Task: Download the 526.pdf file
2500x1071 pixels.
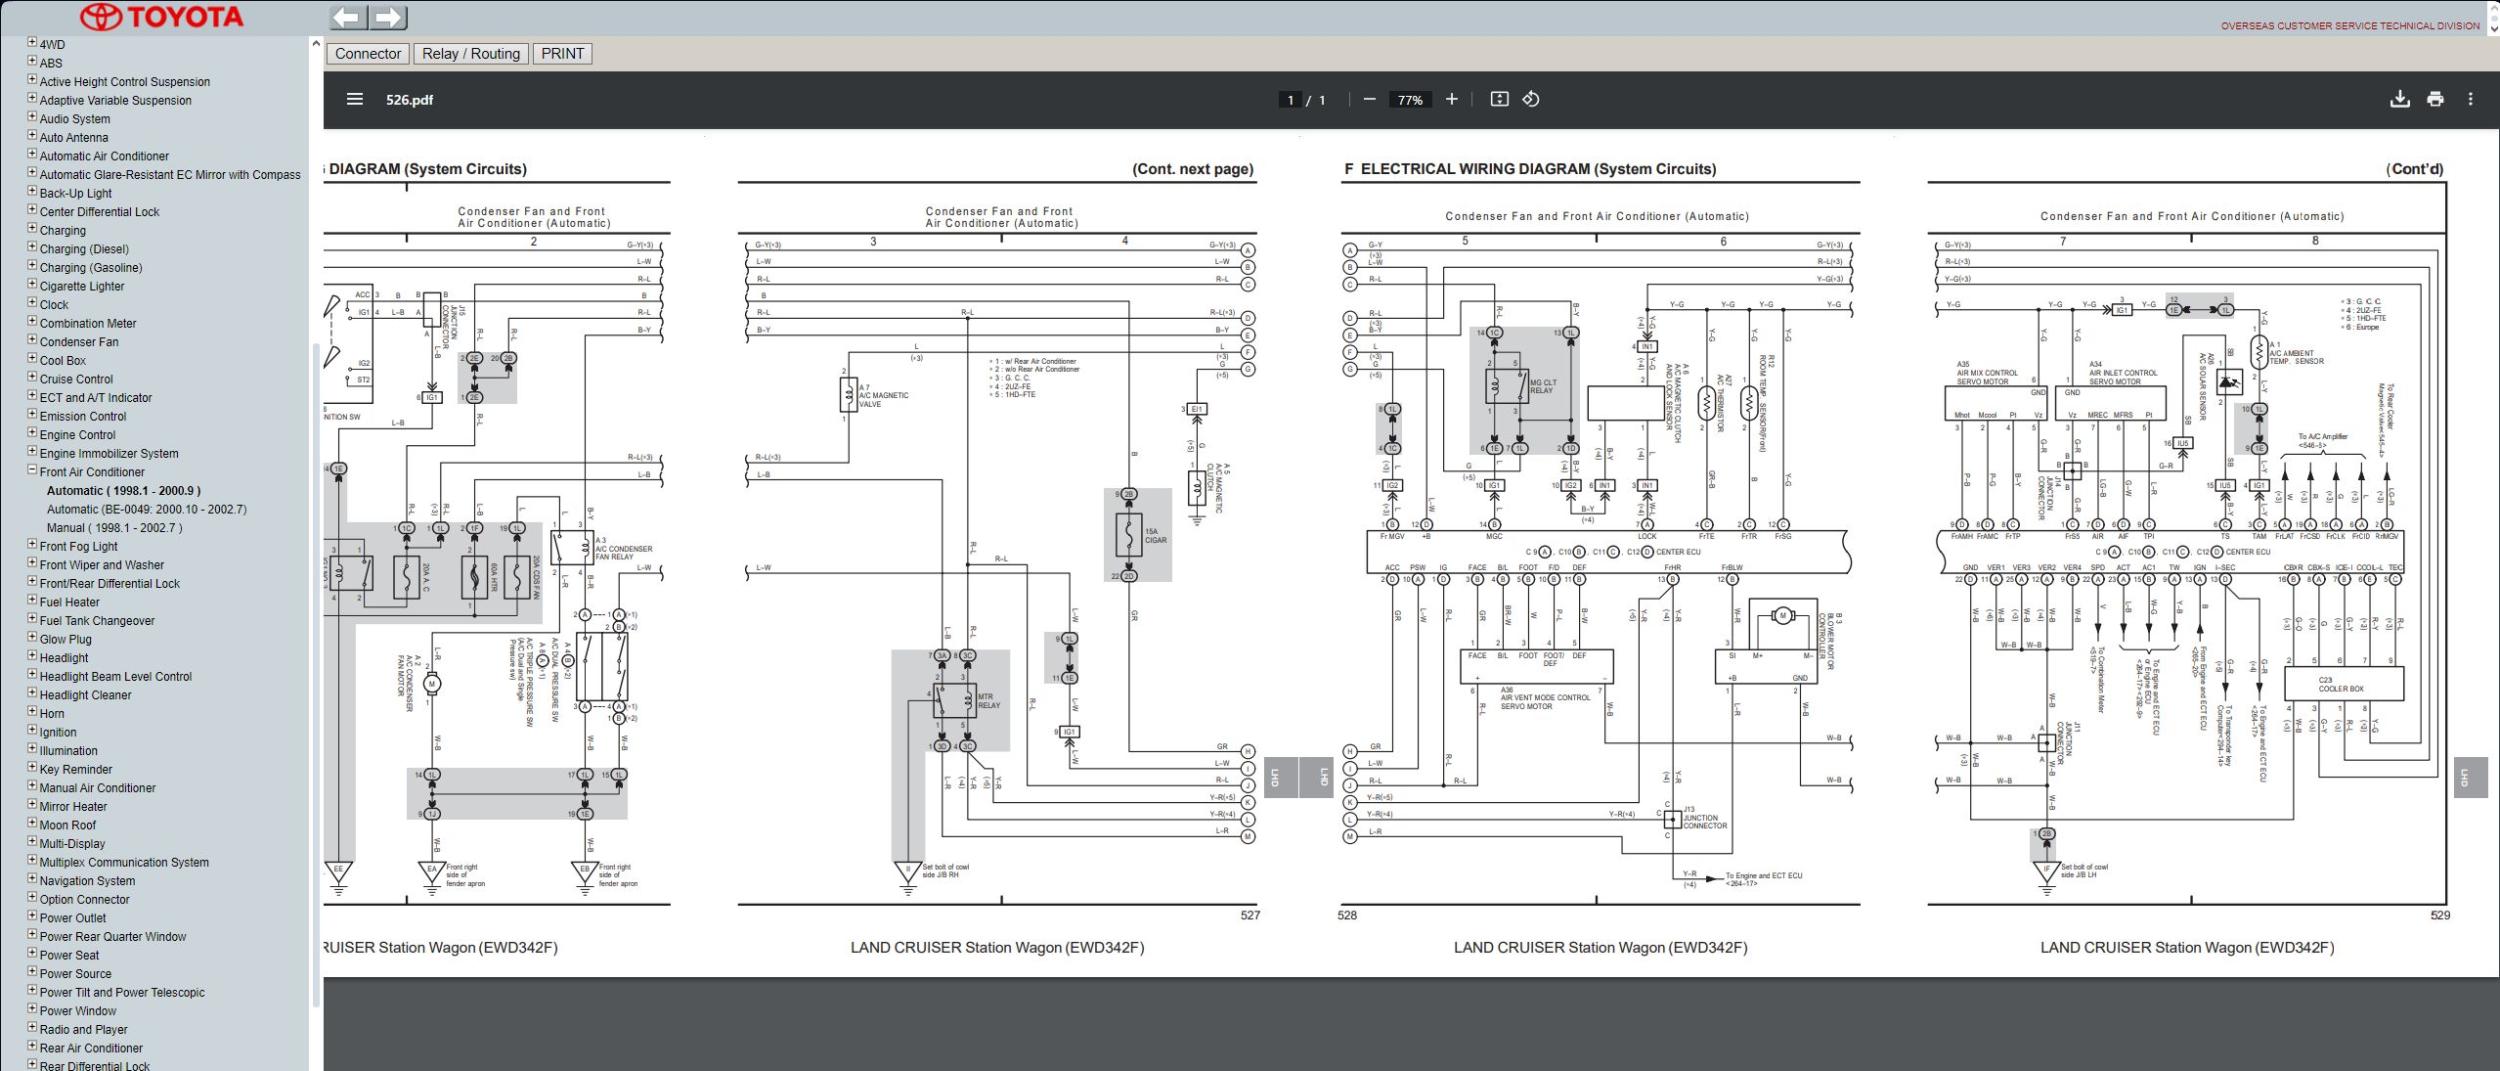Action: click(x=2399, y=99)
